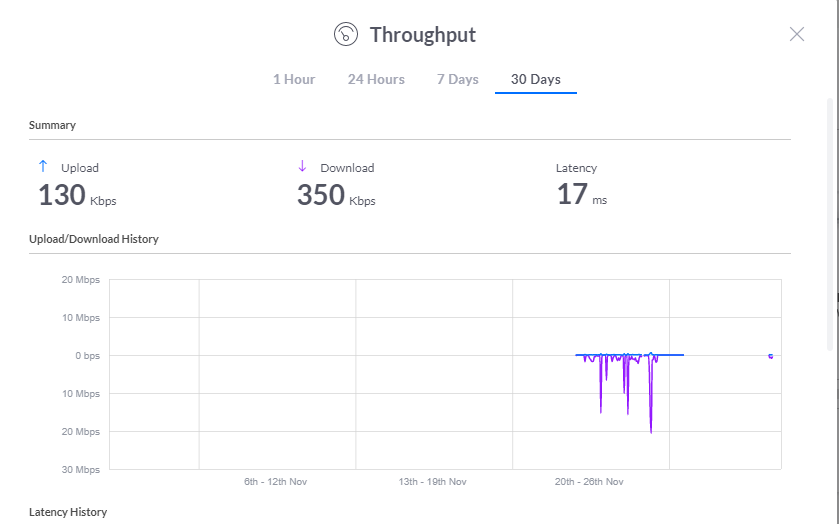The height and width of the screenshot is (524, 839).
Task: Close the Throughput panel with the X icon
Action: [x=797, y=34]
